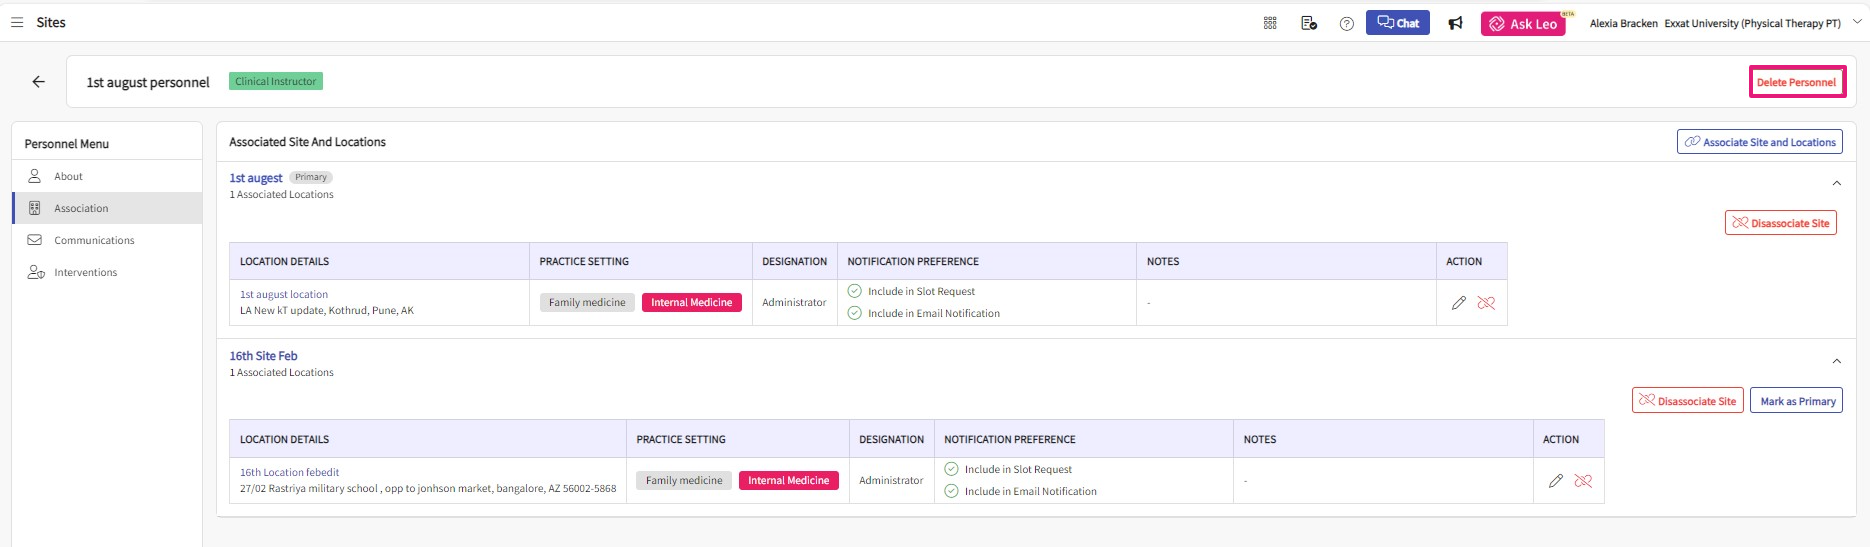Viewport: 1870px width, 547px height.
Task: Open the user account dropdown chevron
Action: click(1857, 22)
